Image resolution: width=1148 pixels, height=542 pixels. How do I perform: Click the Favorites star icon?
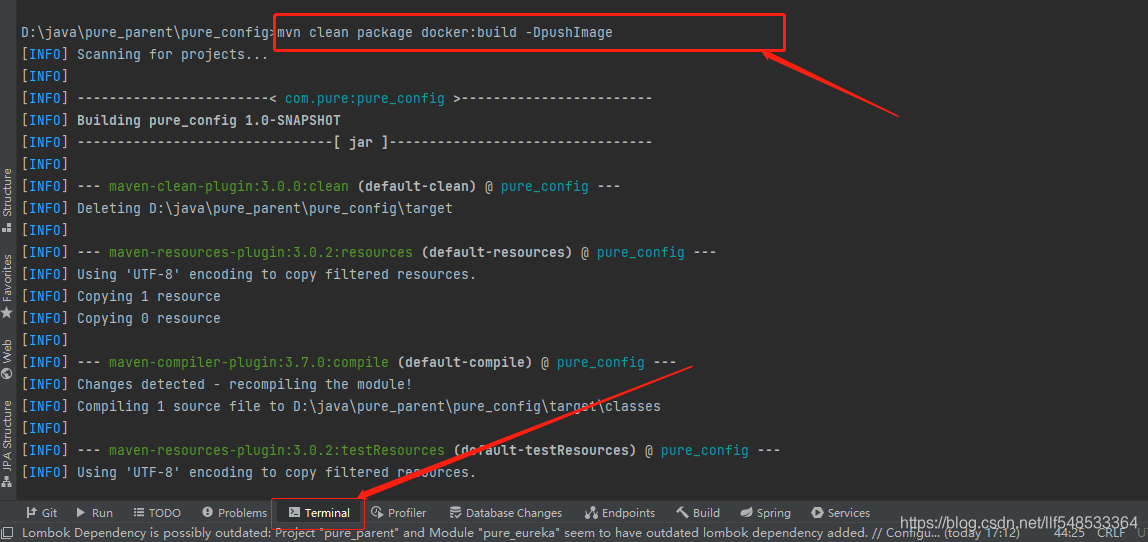pyautogui.click(x=7, y=313)
